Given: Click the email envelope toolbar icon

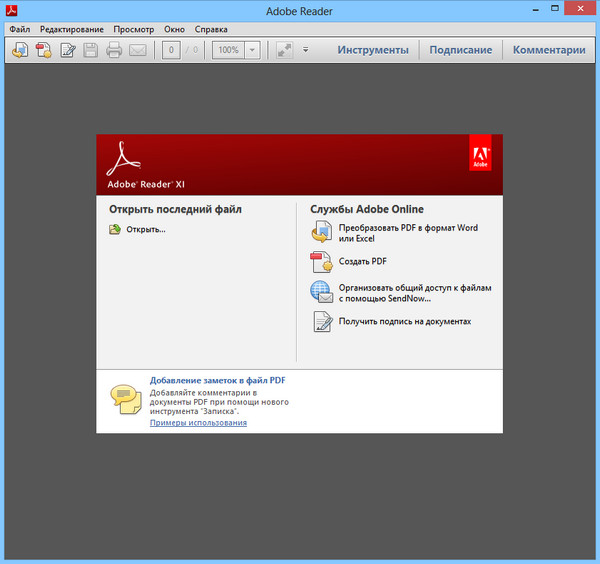Looking at the screenshot, I should (x=137, y=50).
